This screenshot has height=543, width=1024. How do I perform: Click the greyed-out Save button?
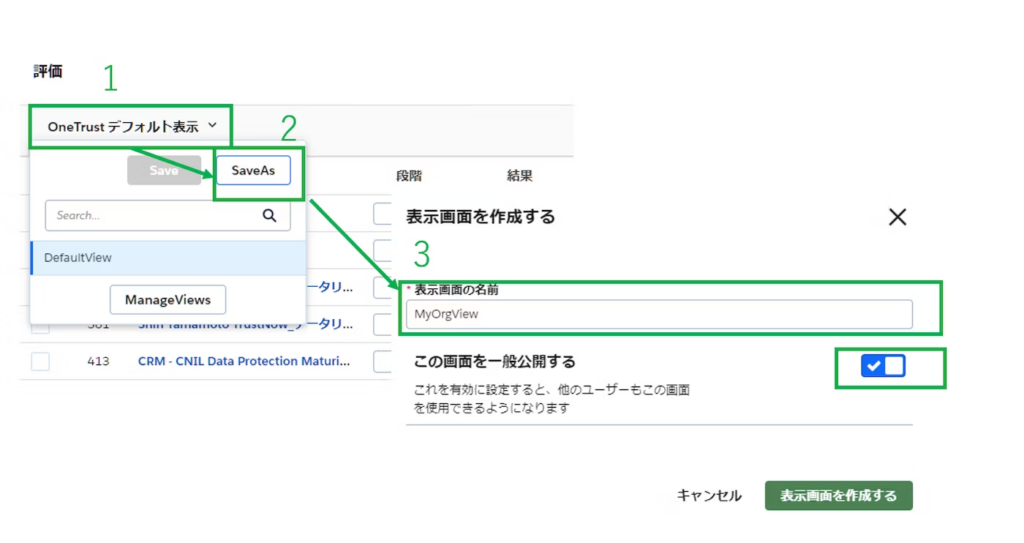coord(164,171)
